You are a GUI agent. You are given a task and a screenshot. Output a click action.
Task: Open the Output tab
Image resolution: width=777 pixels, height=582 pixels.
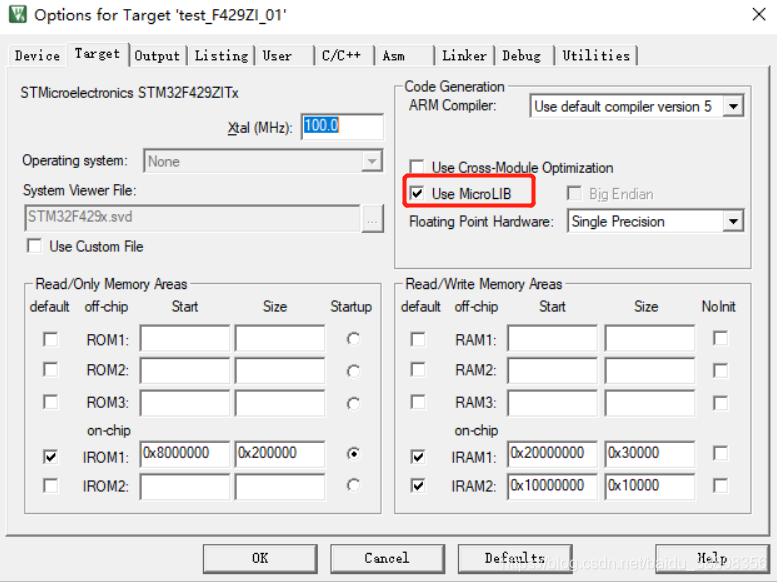tap(157, 56)
